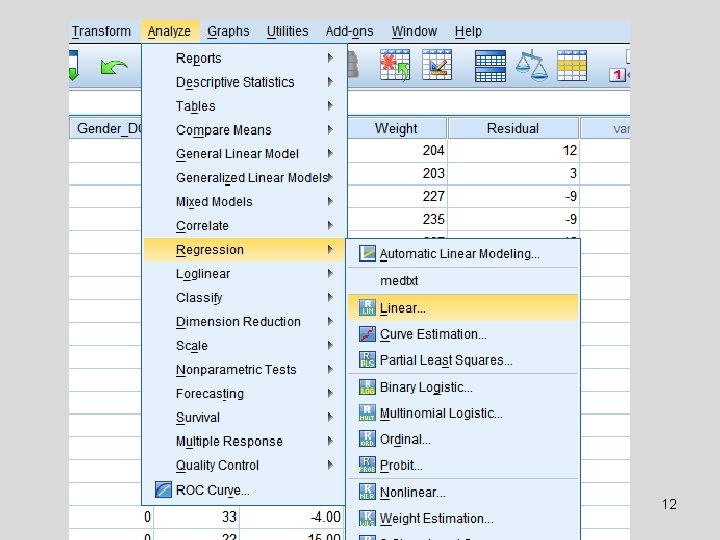Choose Automatic Linear Modeling... entry

[x=463, y=253]
